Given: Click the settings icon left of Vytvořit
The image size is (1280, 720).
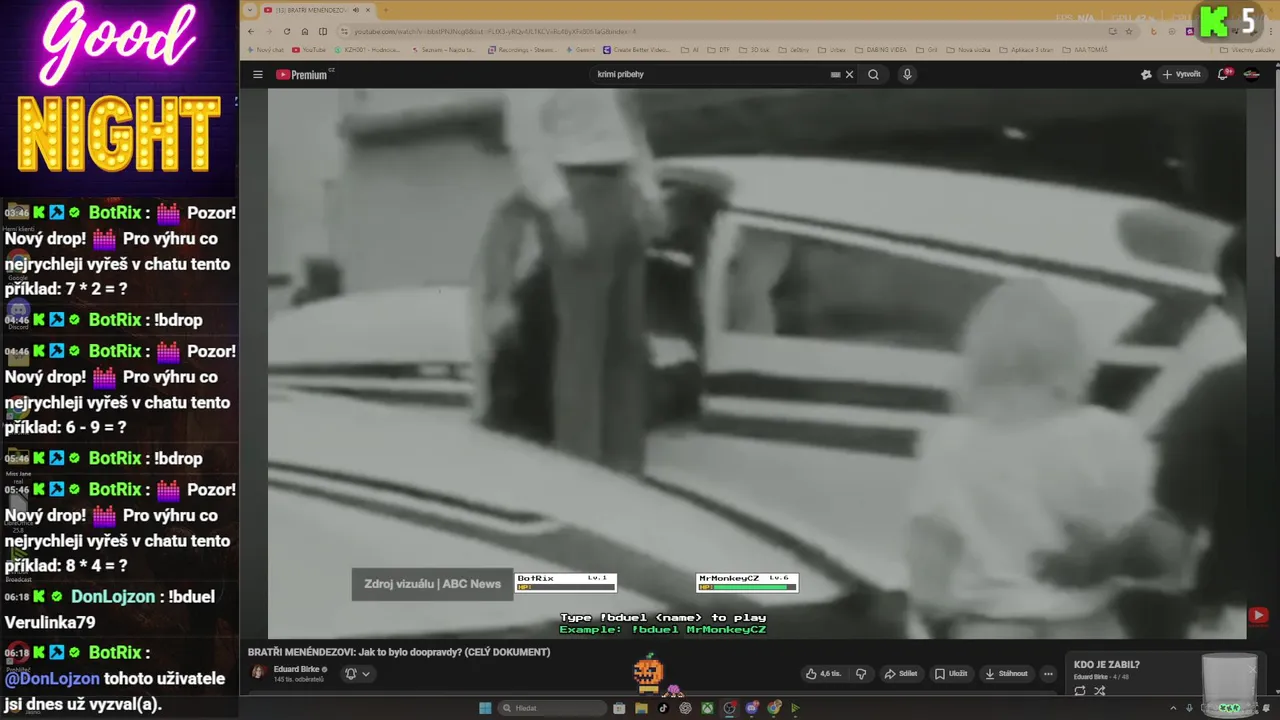Looking at the screenshot, I should pyautogui.click(x=1146, y=74).
